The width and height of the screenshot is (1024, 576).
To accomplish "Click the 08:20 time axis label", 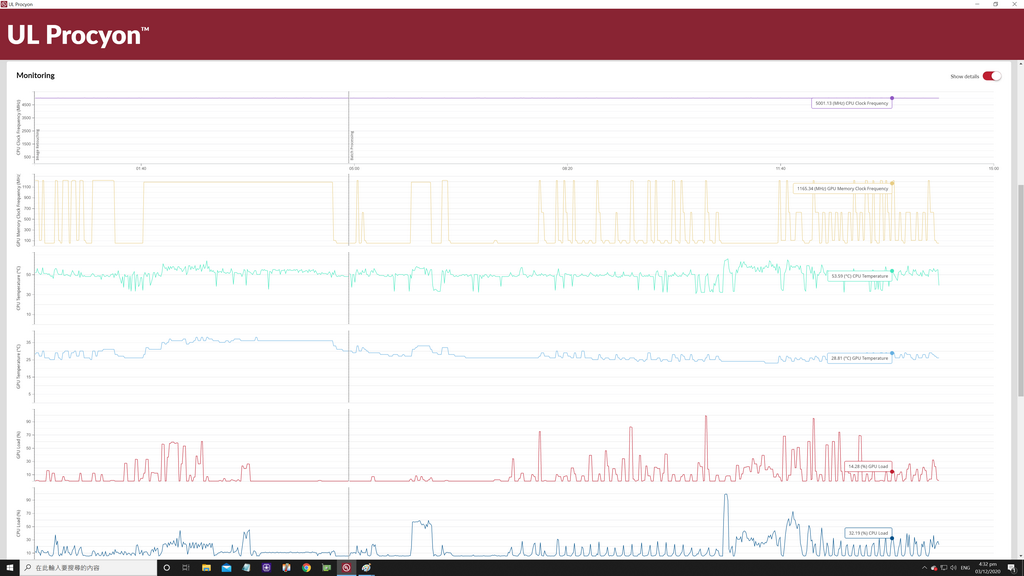I will [x=568, y=168].
